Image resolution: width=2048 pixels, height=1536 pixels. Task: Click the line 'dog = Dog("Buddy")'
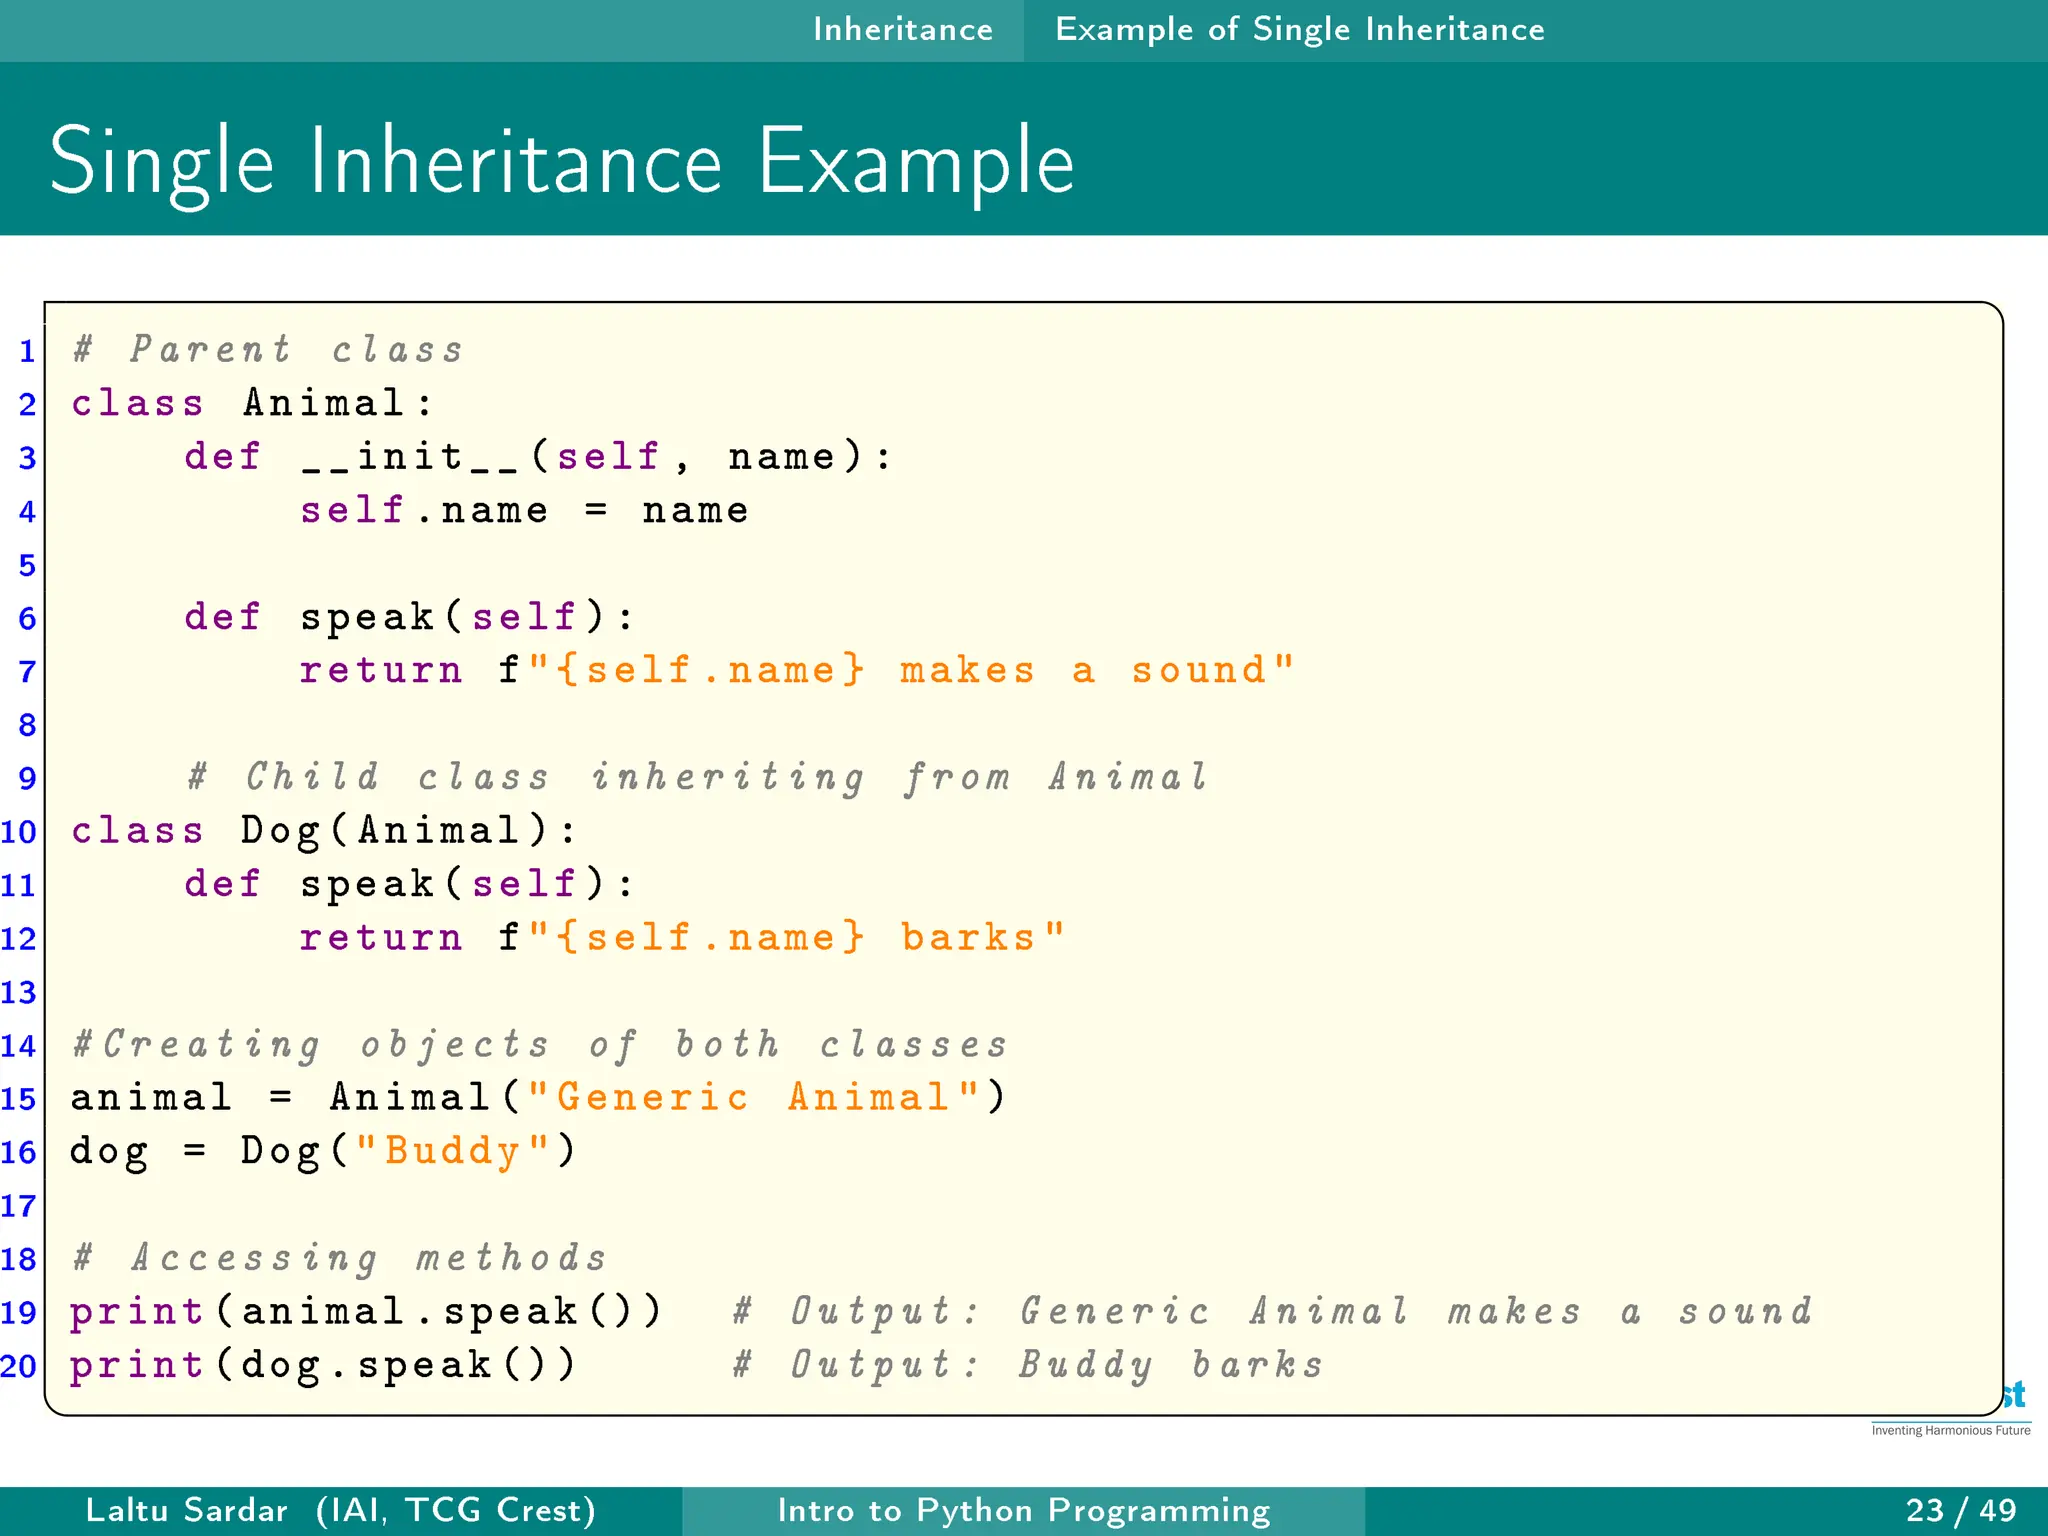coord(324,1151)
